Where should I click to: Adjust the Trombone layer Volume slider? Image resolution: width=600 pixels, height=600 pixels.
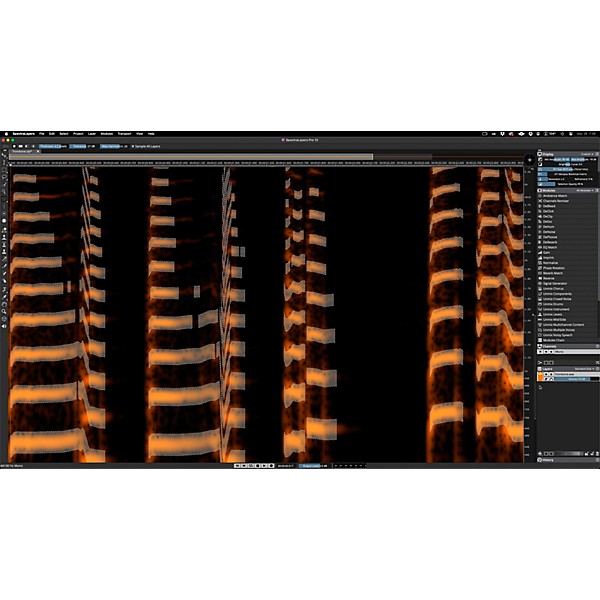(x=576, y=379)
